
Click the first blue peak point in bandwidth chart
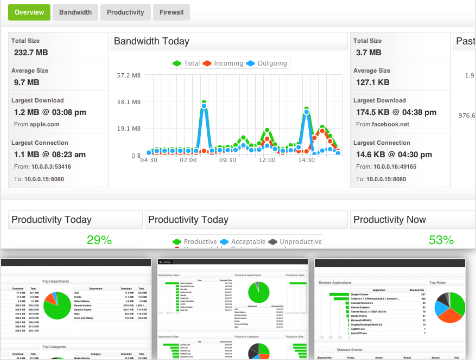point(204,106)
